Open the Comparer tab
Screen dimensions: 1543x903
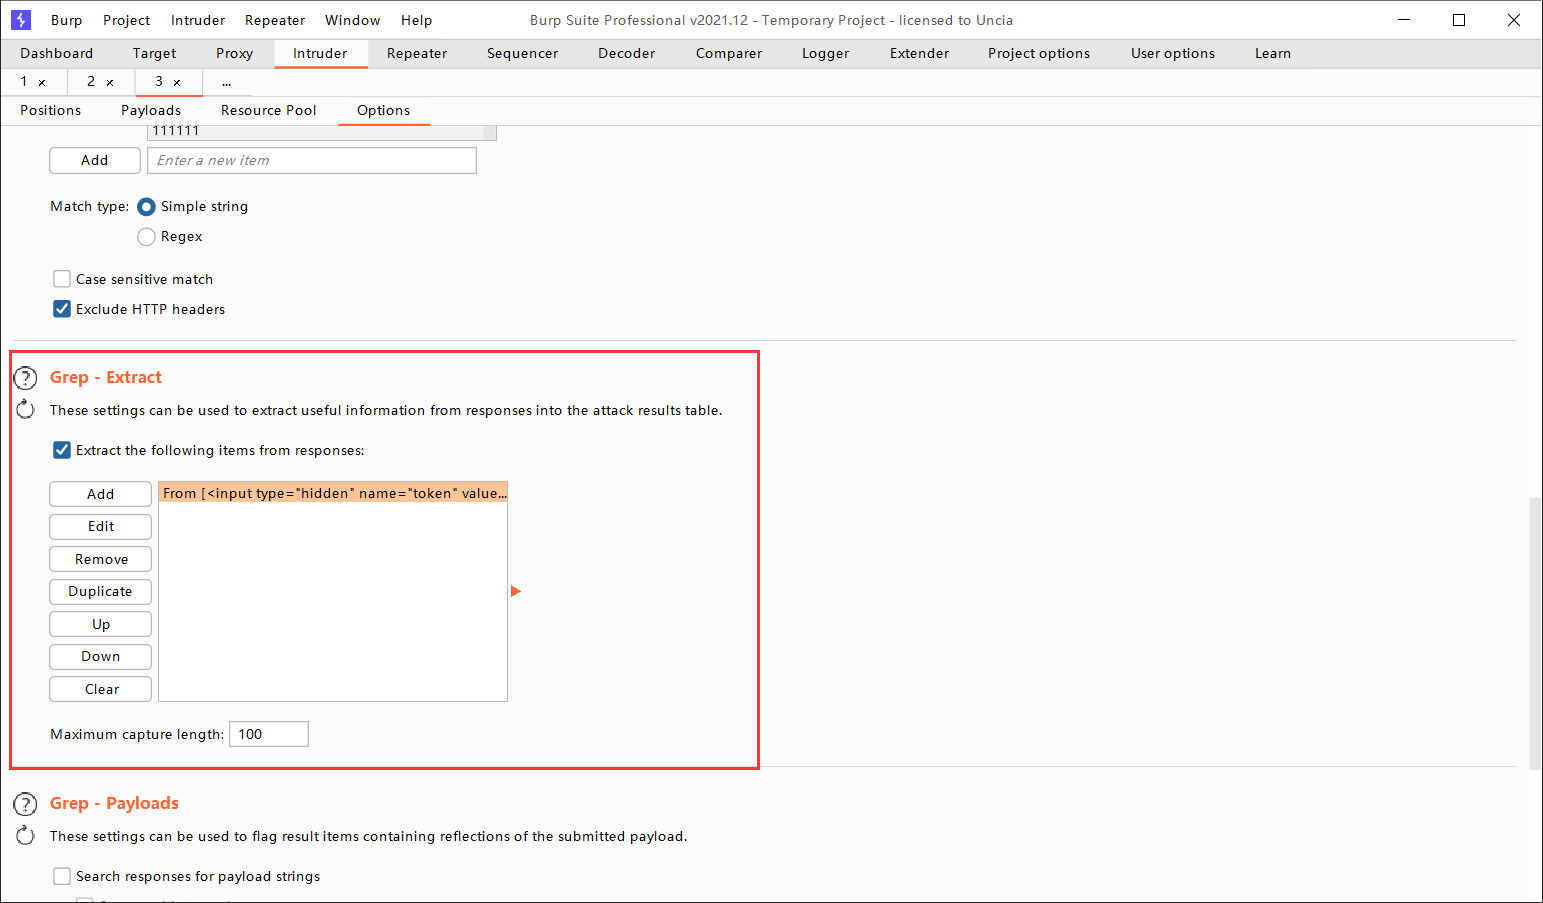729,53
